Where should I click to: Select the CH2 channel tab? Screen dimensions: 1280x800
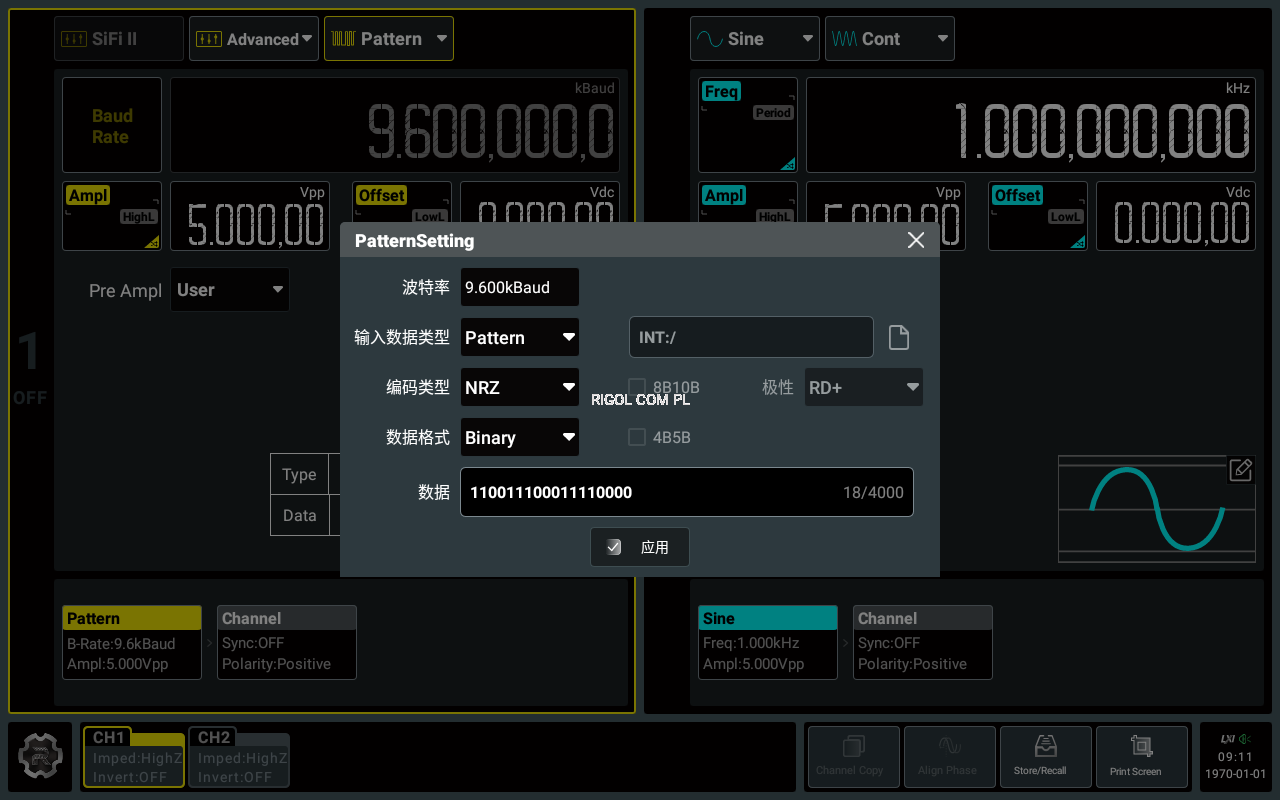(x=238, y=758)
